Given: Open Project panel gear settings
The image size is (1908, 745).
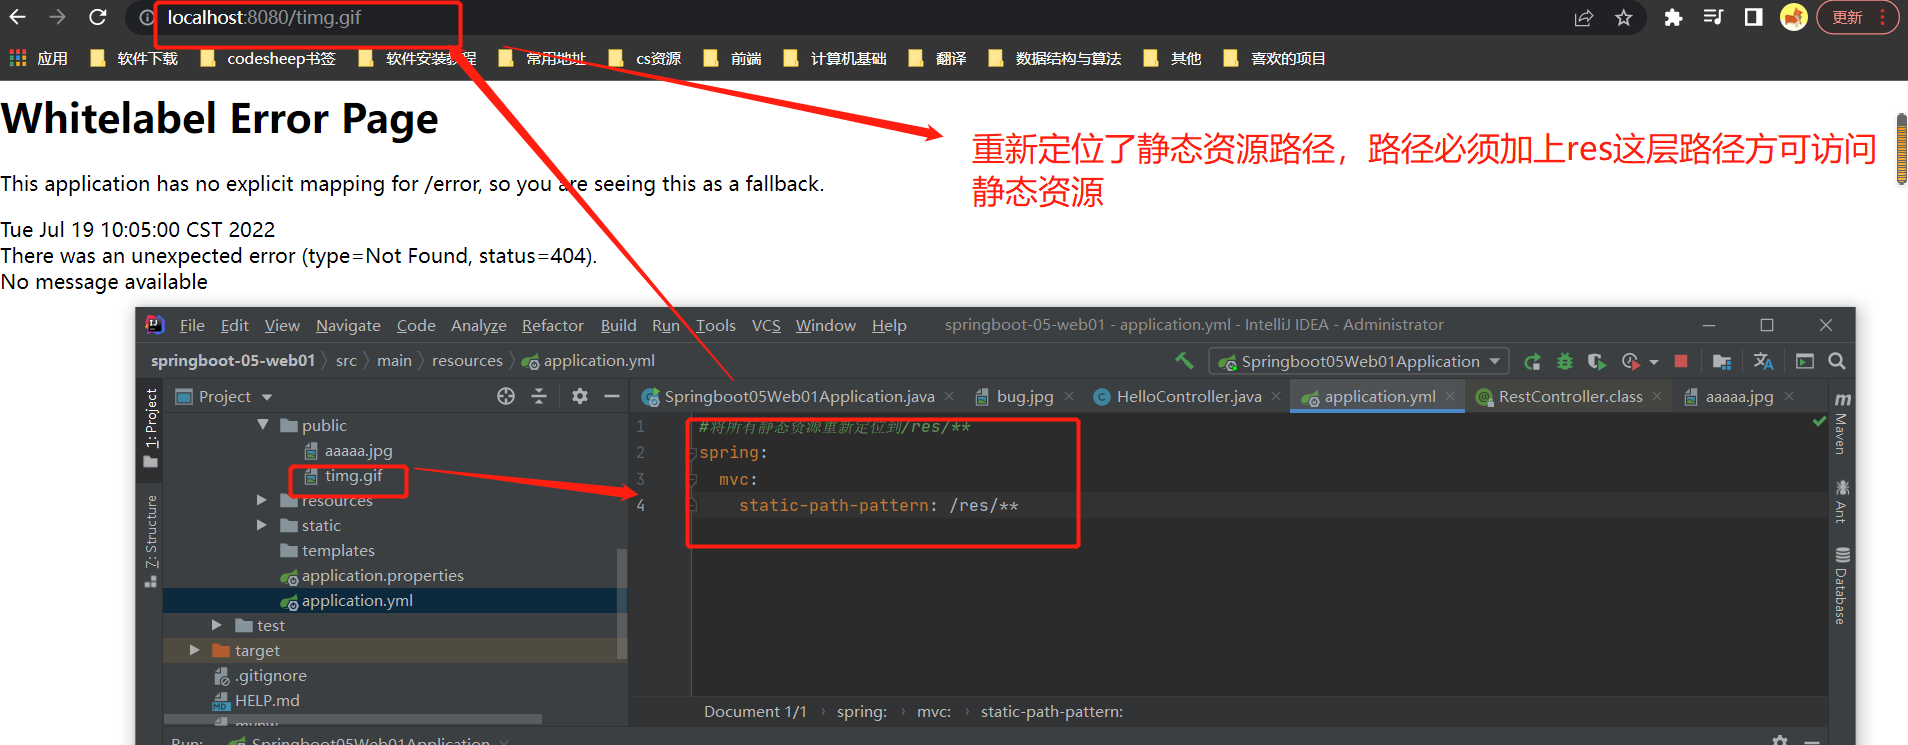Looking at the screenshot, I should (580, 396).
